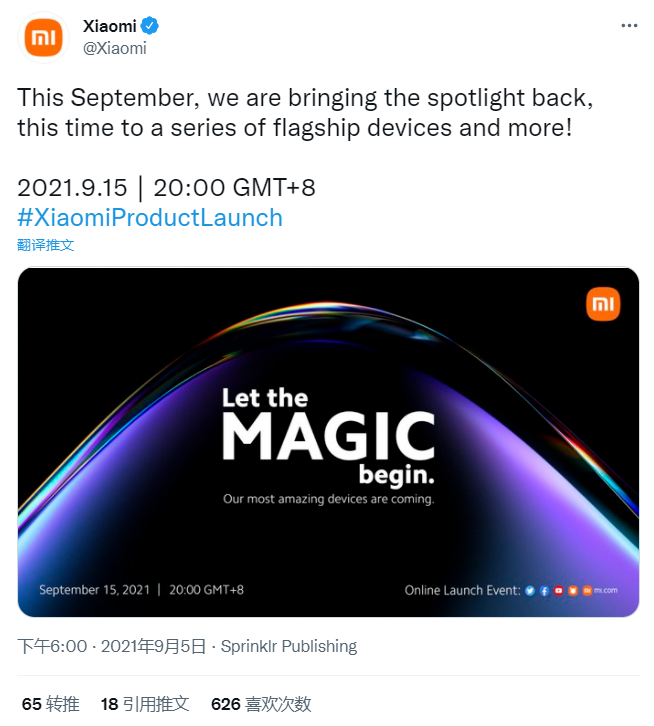Open the Xiaomi profile avatar
The image size is (654, 726).
[43, 37]
